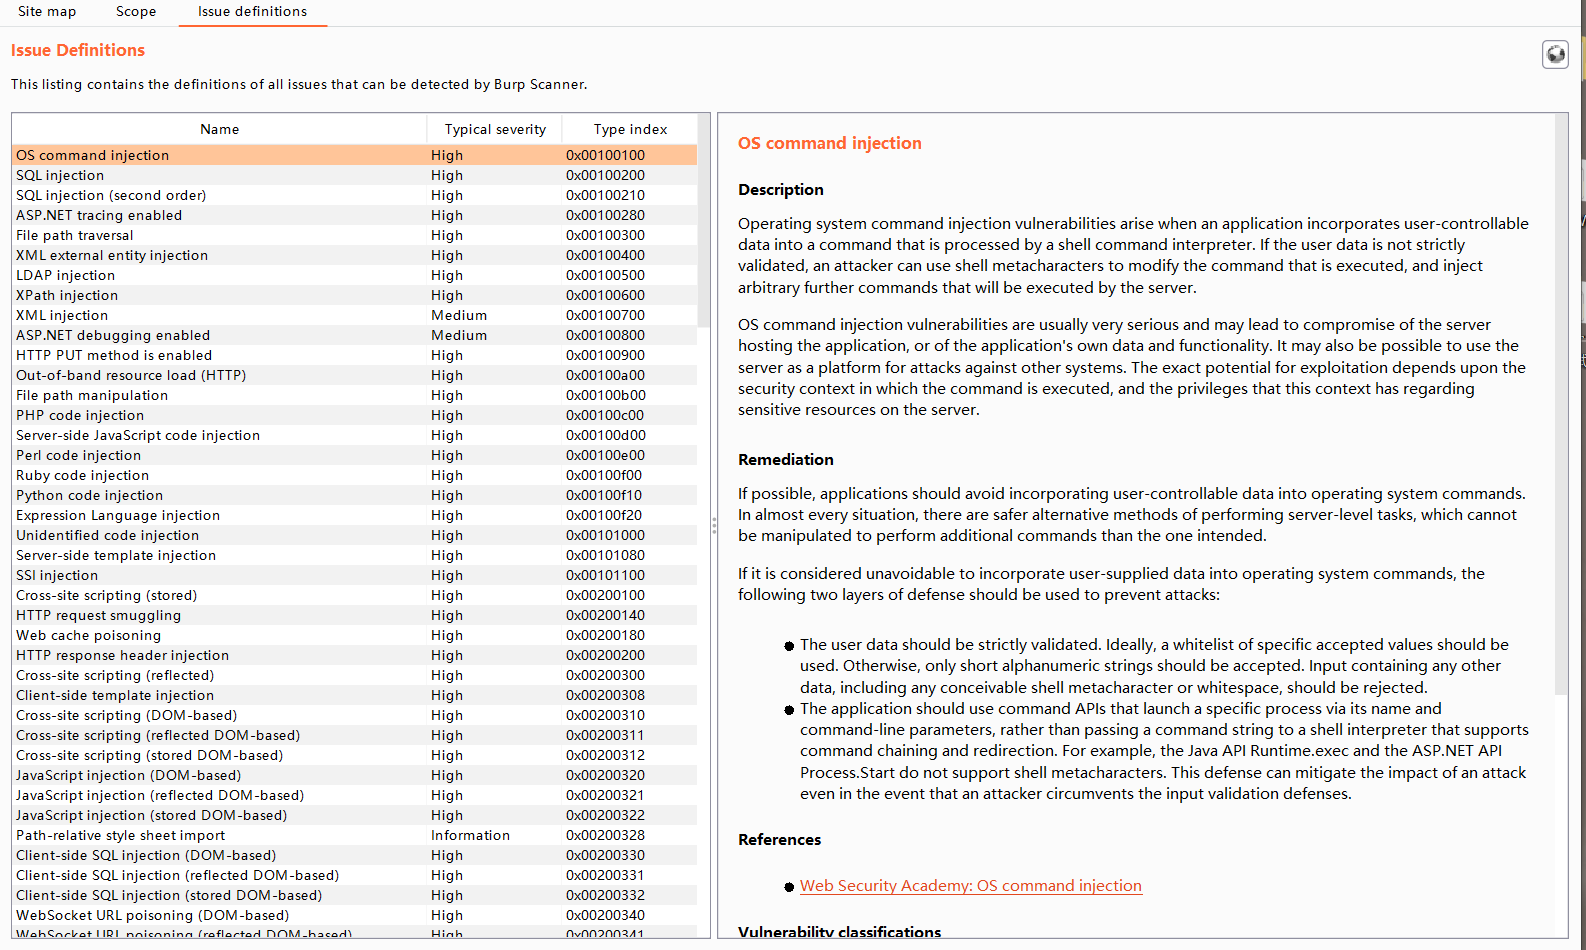Select JavaScript injection (stored DOM-based) row
The image size is (1586, 950).
click(x=354, y=815)
